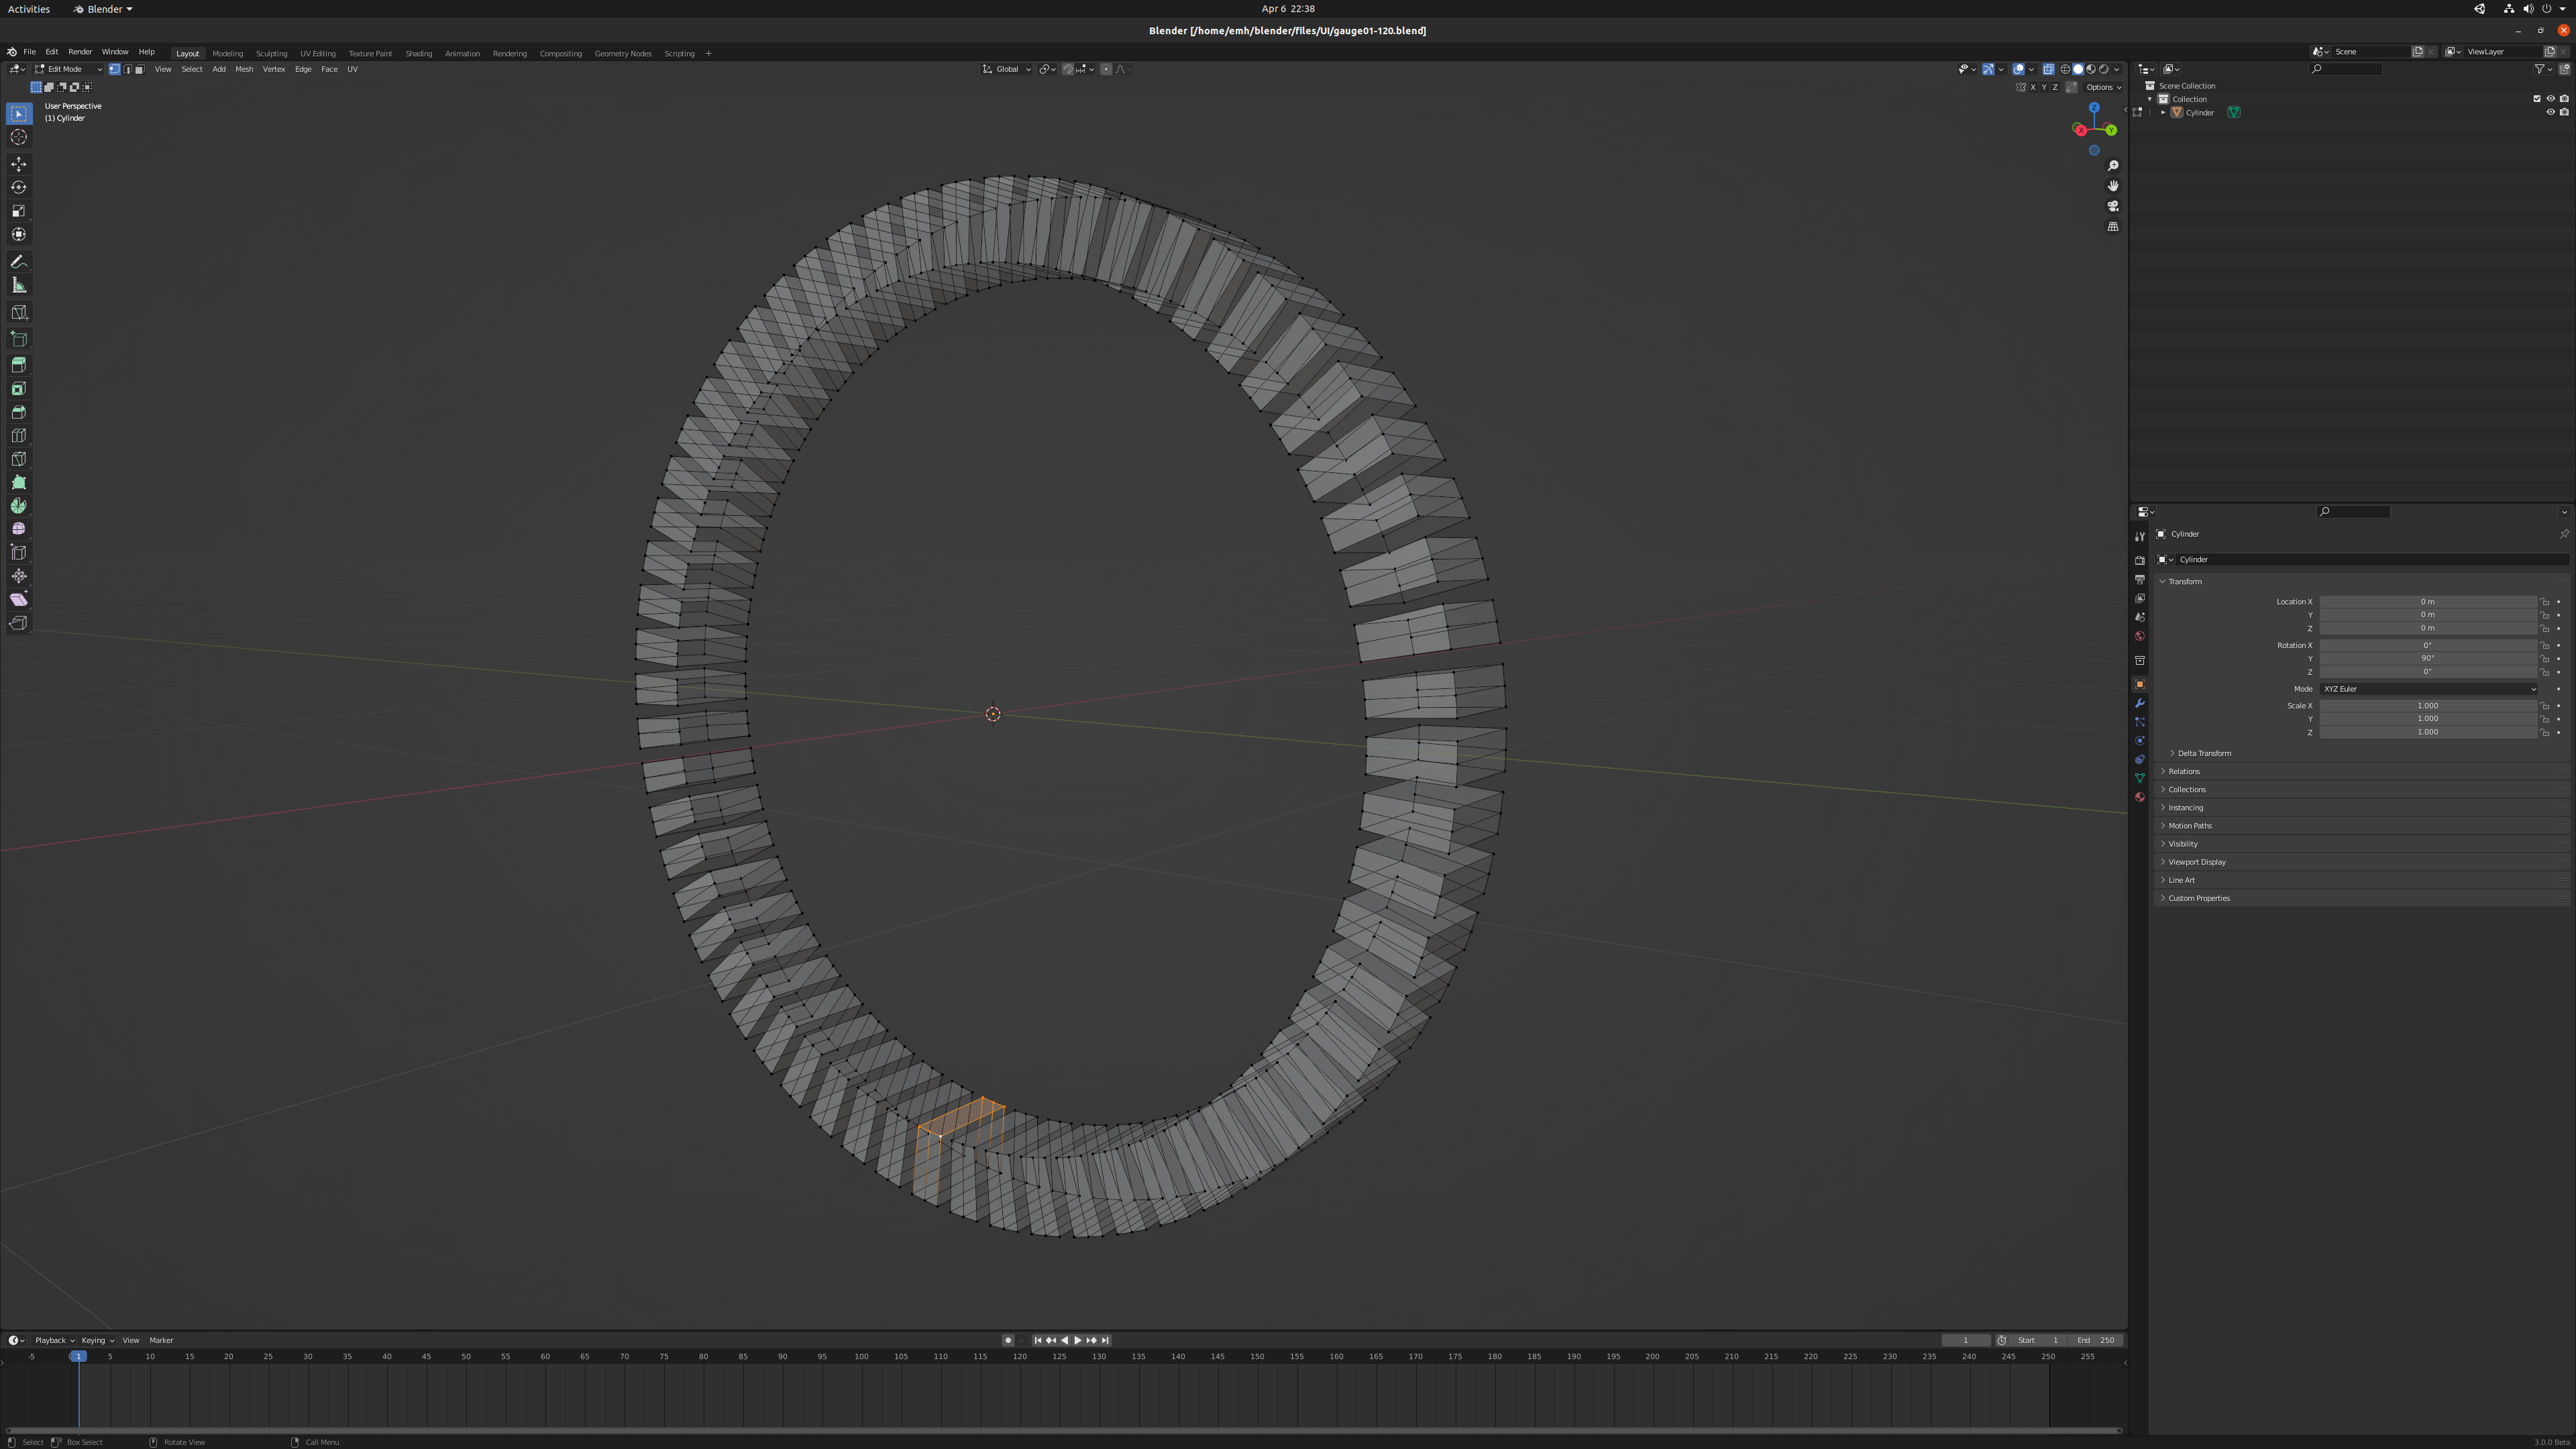
Task: Open the timeline Keying menu
Action: (x=97, y=1340)
